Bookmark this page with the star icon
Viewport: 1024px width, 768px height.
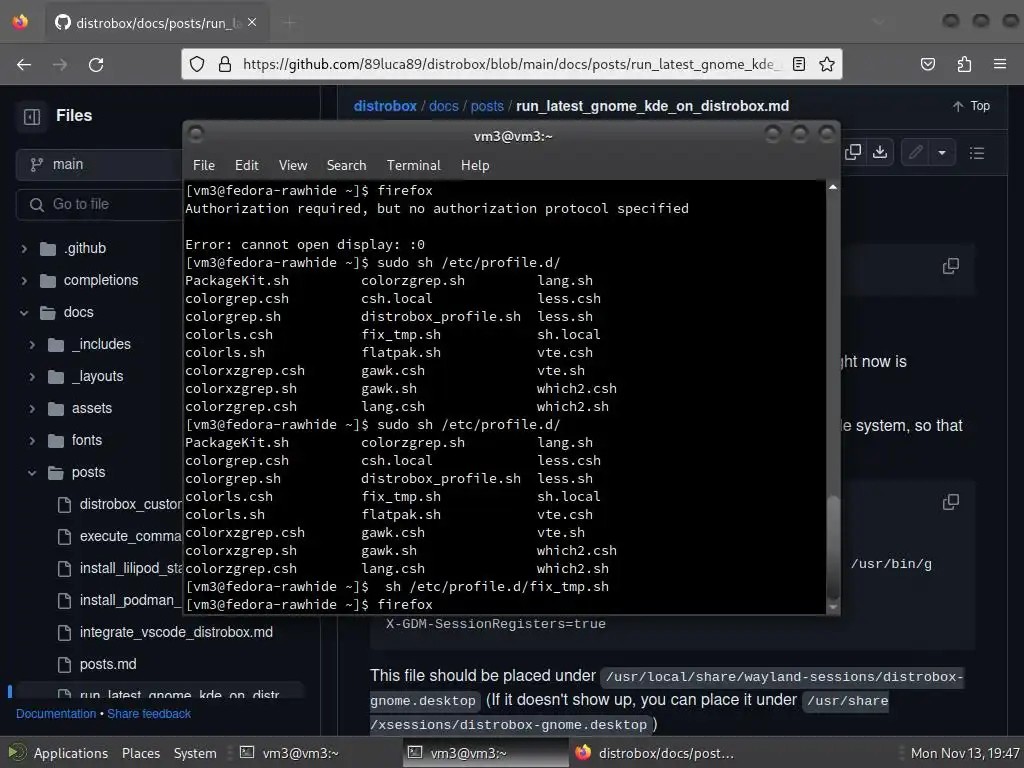827,64
